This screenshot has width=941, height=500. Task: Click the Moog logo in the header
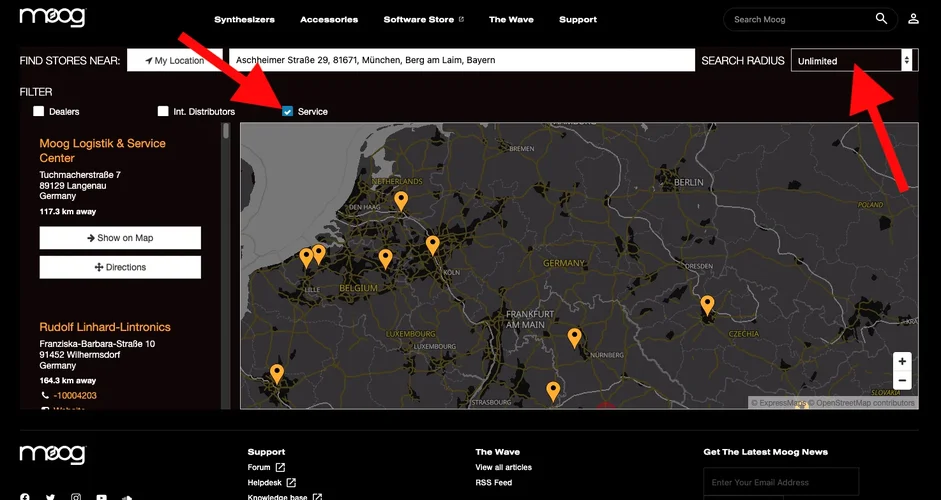52,18
